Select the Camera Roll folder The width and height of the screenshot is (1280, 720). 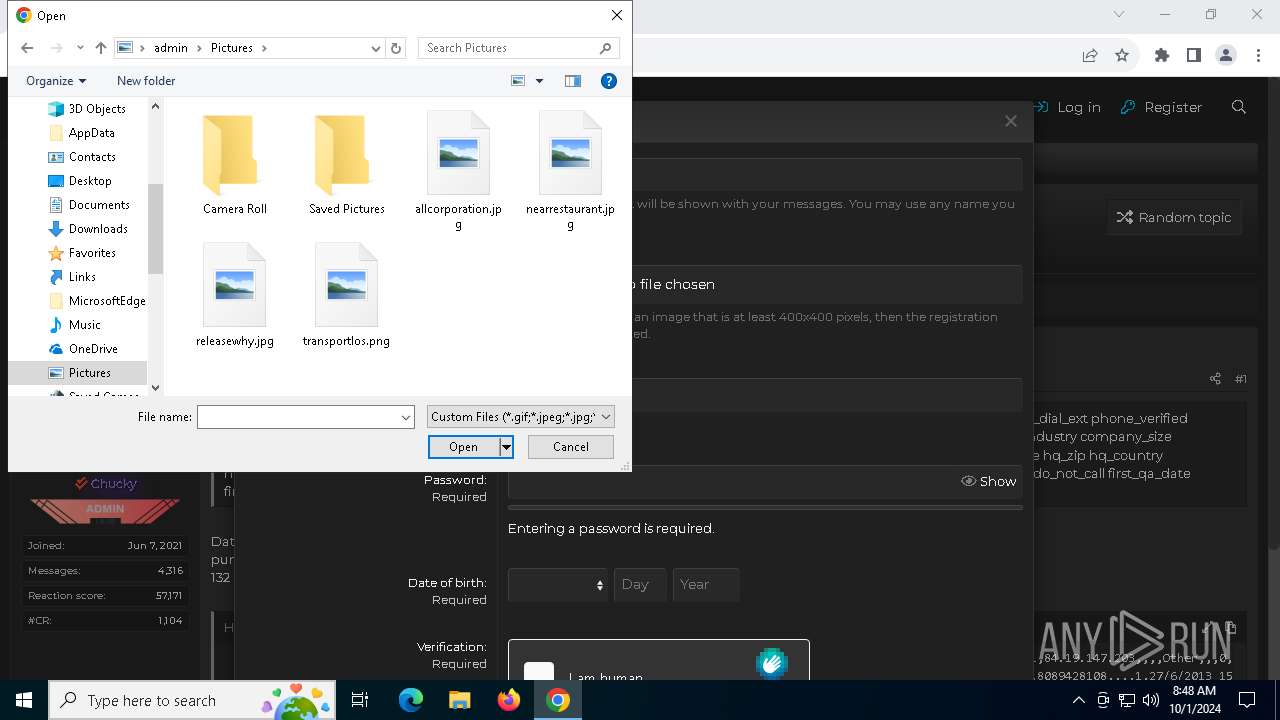click(x=235, y=164)
